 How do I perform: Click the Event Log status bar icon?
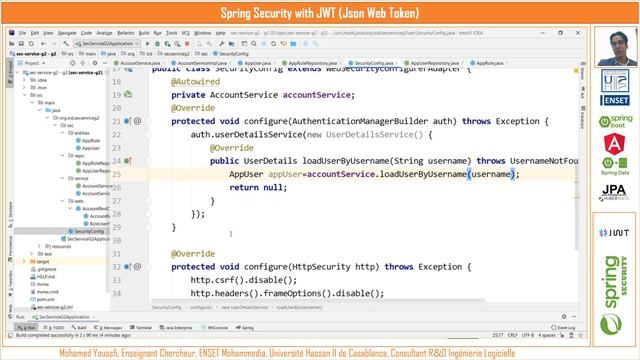pos(563,327)
